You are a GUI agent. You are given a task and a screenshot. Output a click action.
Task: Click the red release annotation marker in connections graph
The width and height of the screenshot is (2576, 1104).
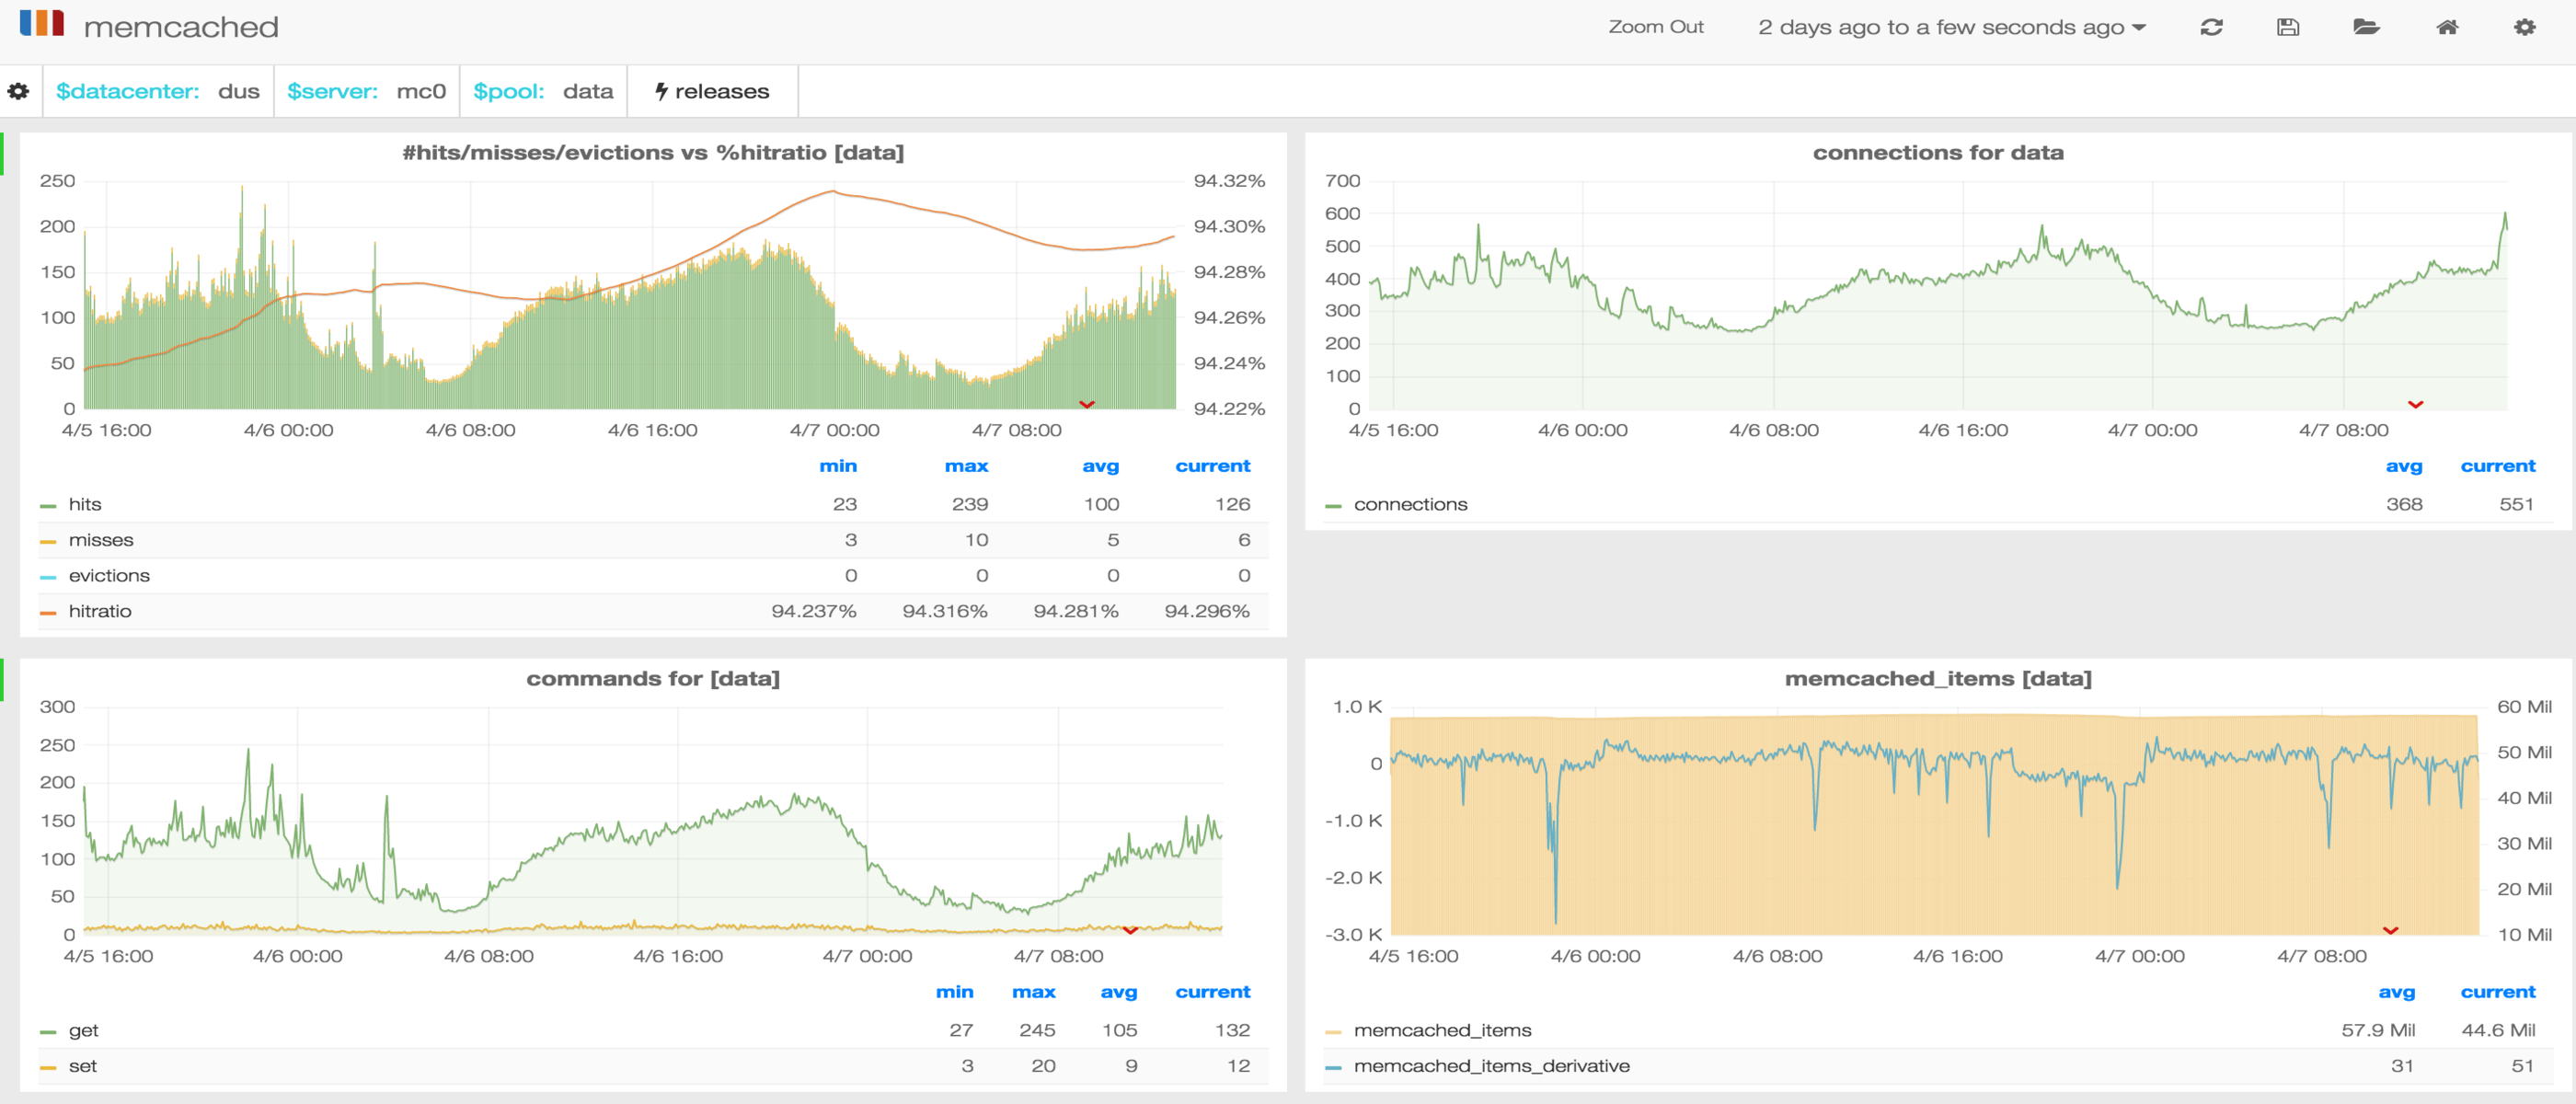click(x=2415, y=404)
